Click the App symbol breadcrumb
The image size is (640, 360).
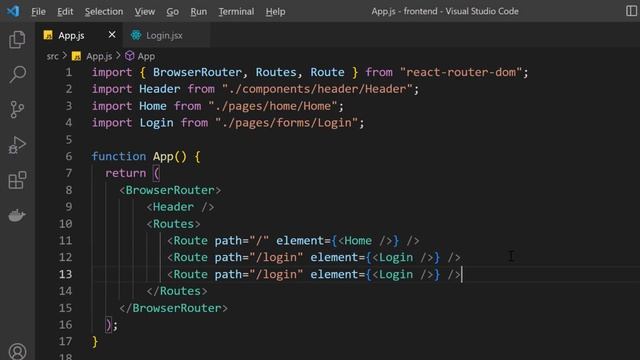[x=146, y=56]
